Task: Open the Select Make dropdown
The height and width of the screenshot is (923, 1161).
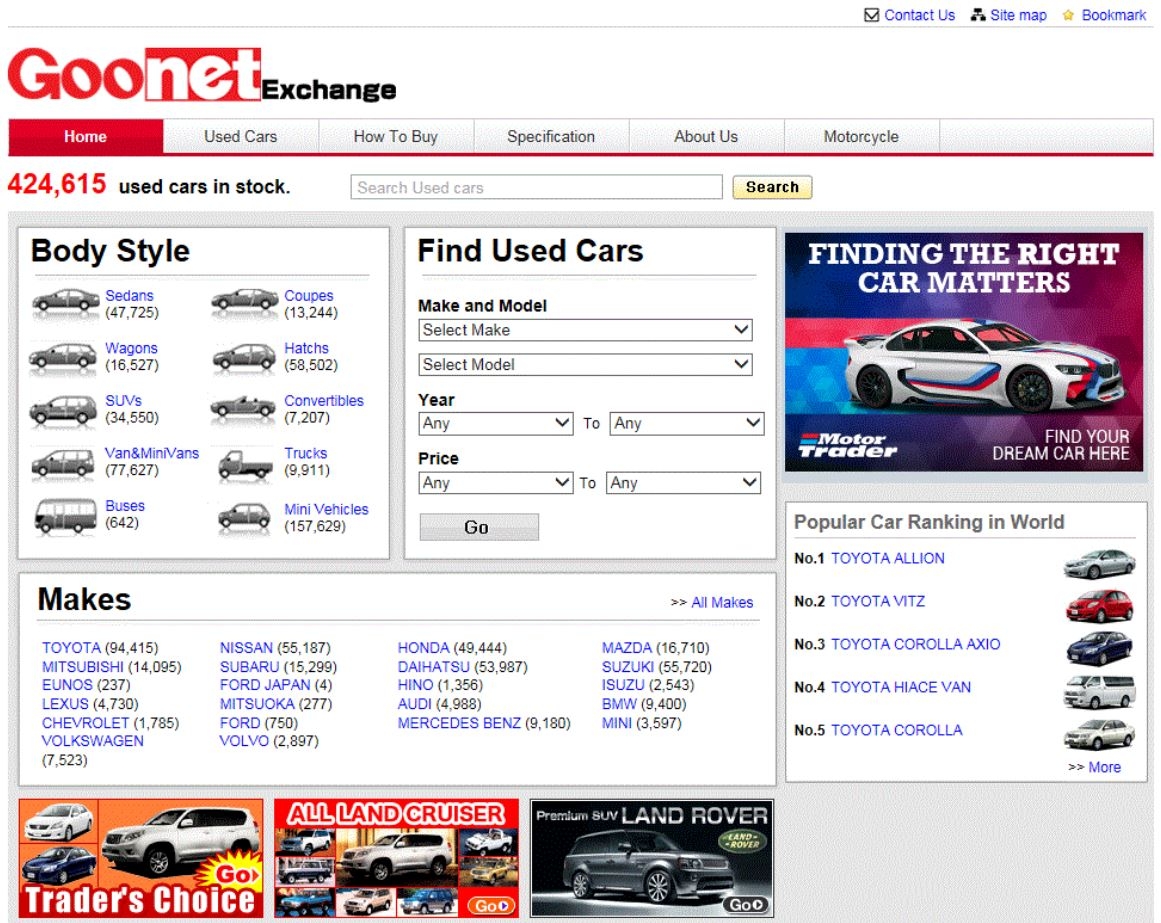Action: tap(586, 330)
